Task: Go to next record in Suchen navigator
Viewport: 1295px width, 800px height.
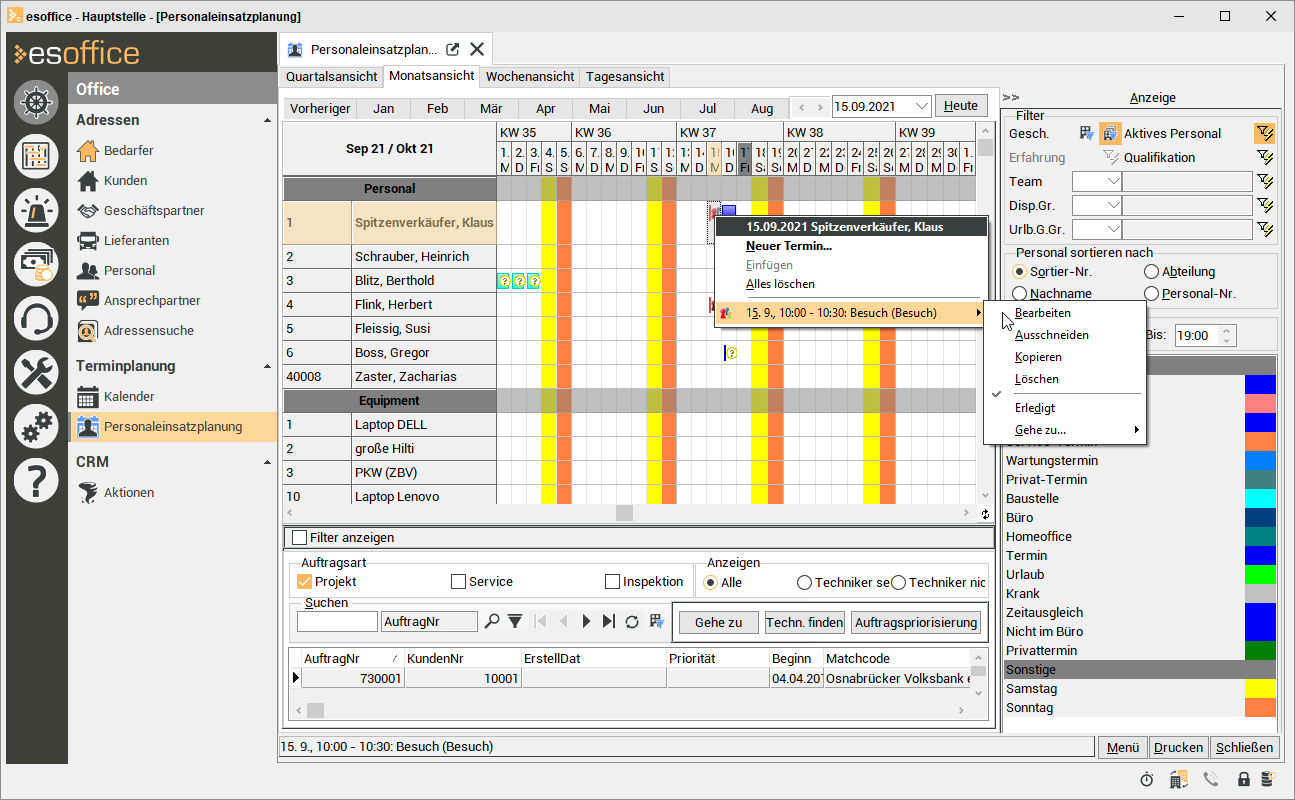Action: 586,621
